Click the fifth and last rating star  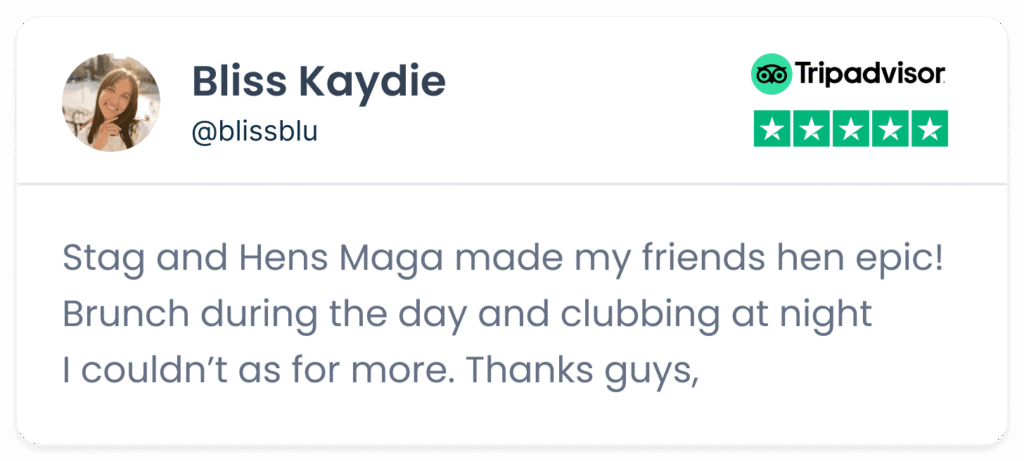pos(930,129)
